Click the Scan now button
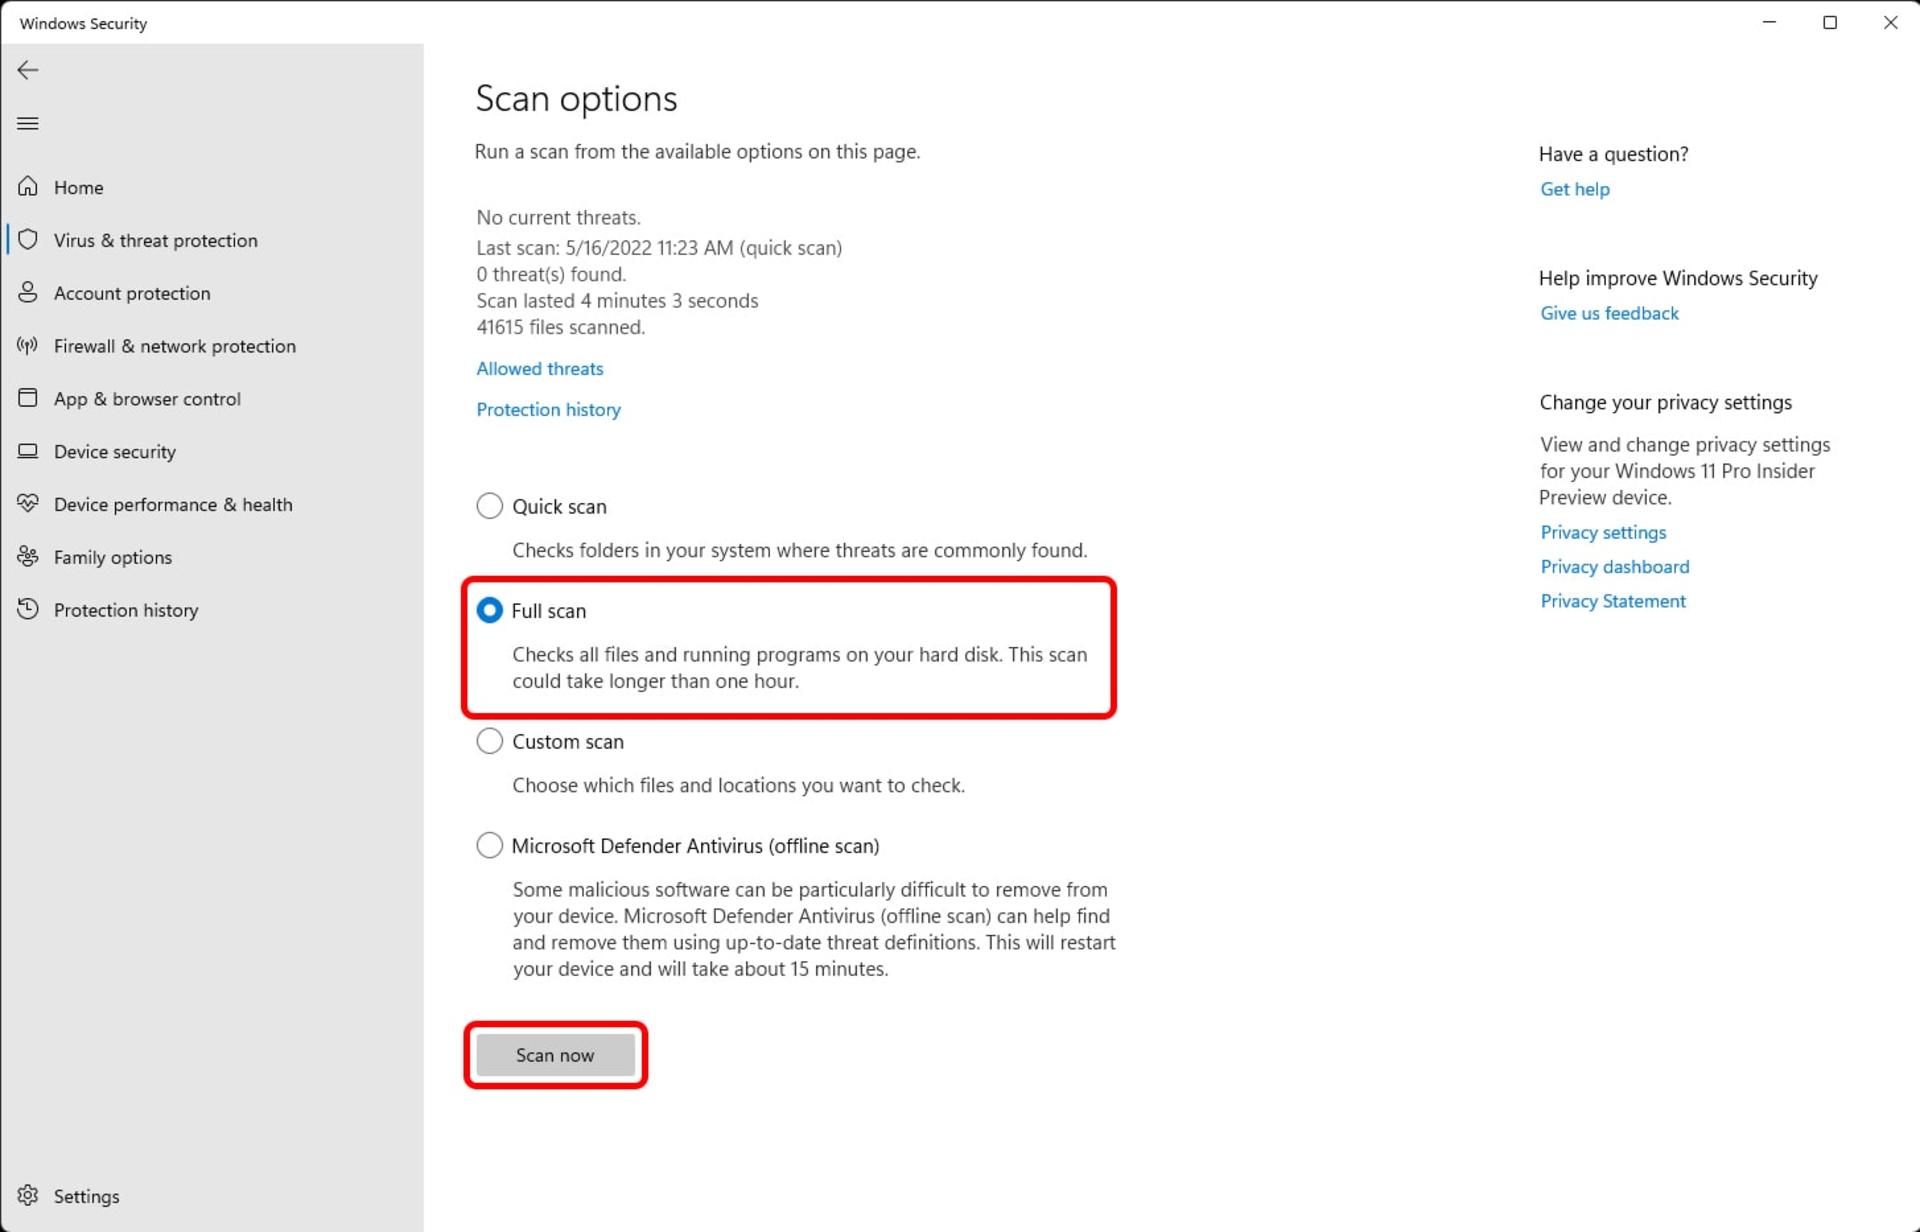 555,1055
